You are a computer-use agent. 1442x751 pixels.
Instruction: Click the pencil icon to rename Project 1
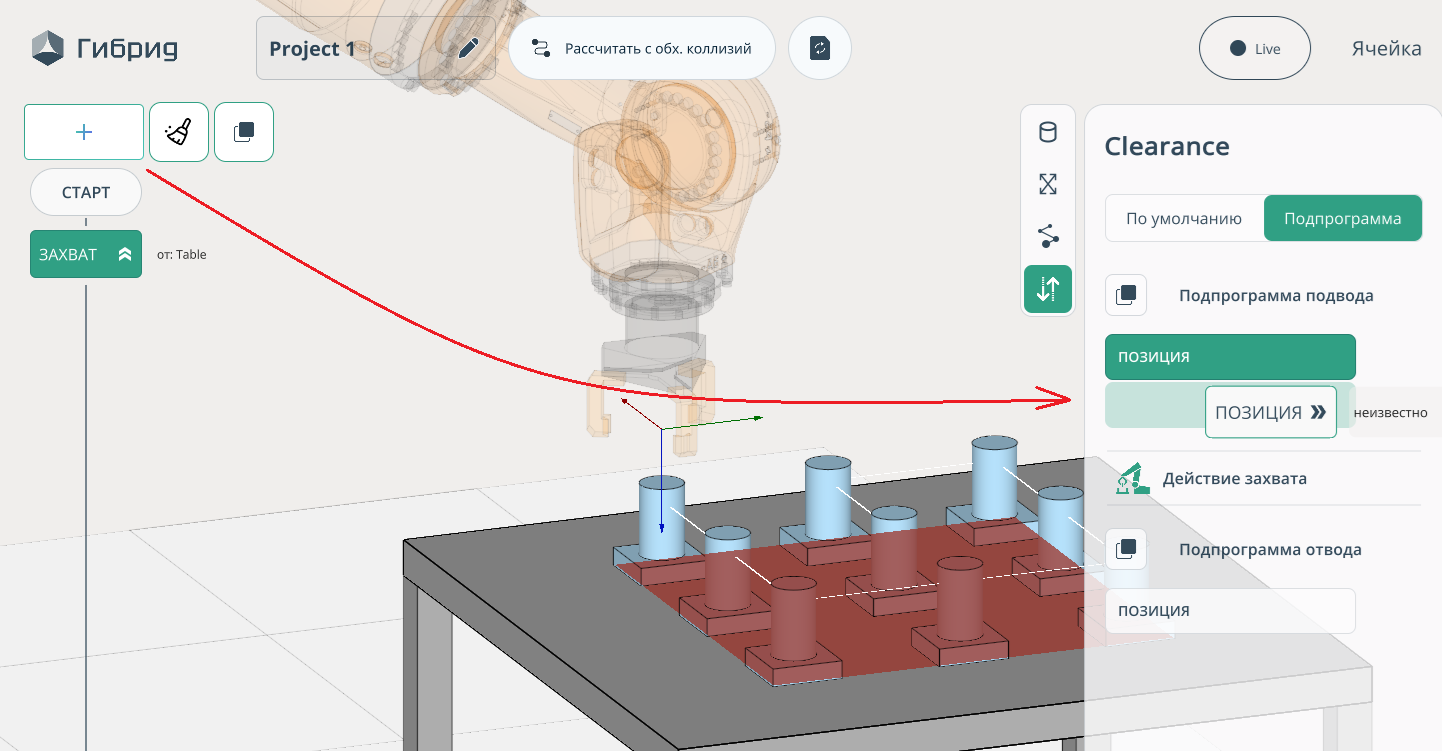pyautogui.click(x=469, y=48)
